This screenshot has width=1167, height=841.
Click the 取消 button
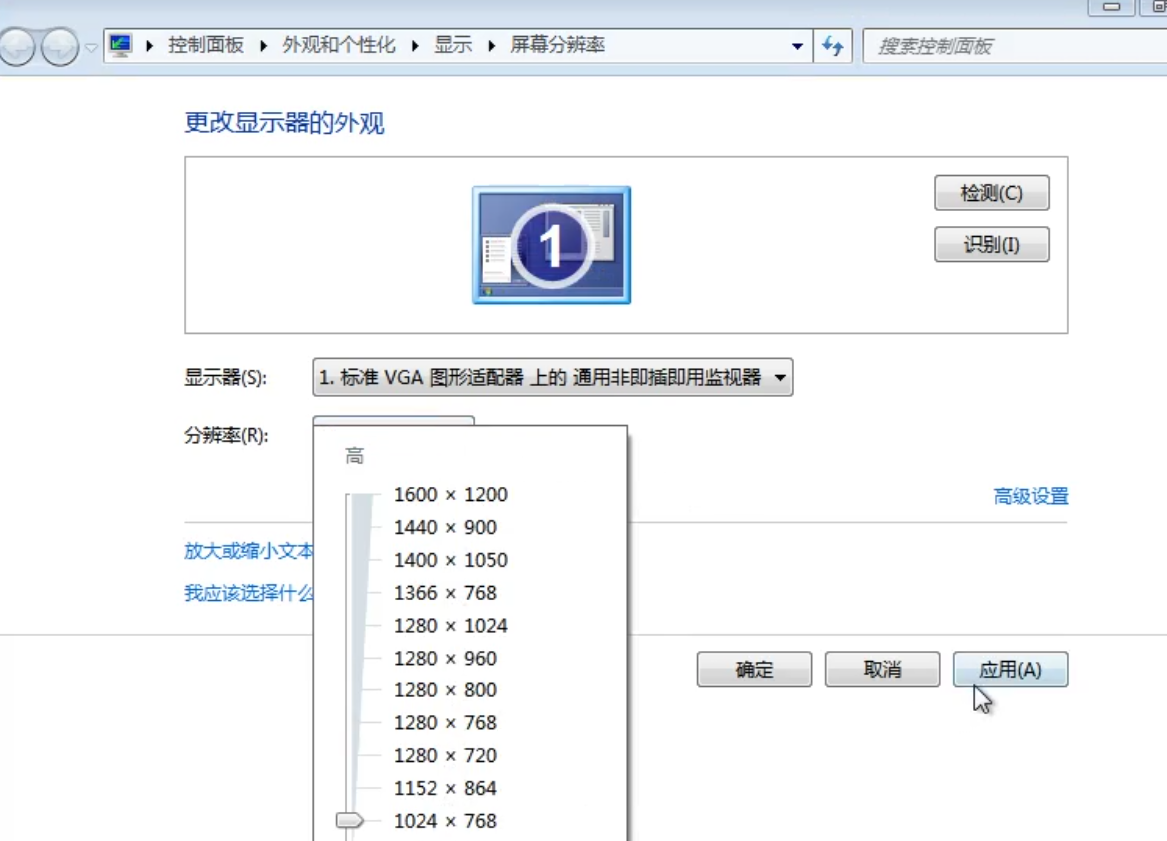pyautogui.click(x=882, y=669)
